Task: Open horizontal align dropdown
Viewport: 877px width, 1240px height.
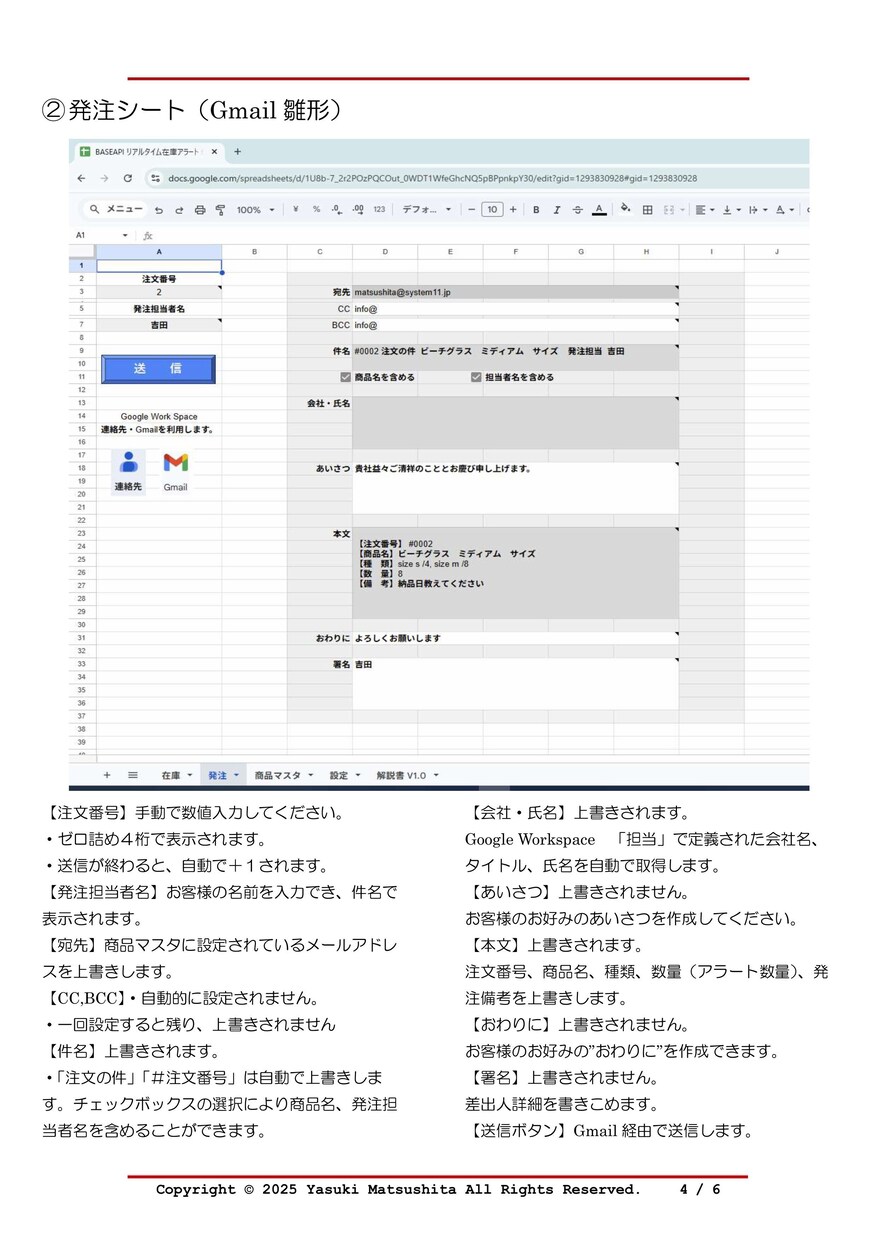Action: pos(704,210)
